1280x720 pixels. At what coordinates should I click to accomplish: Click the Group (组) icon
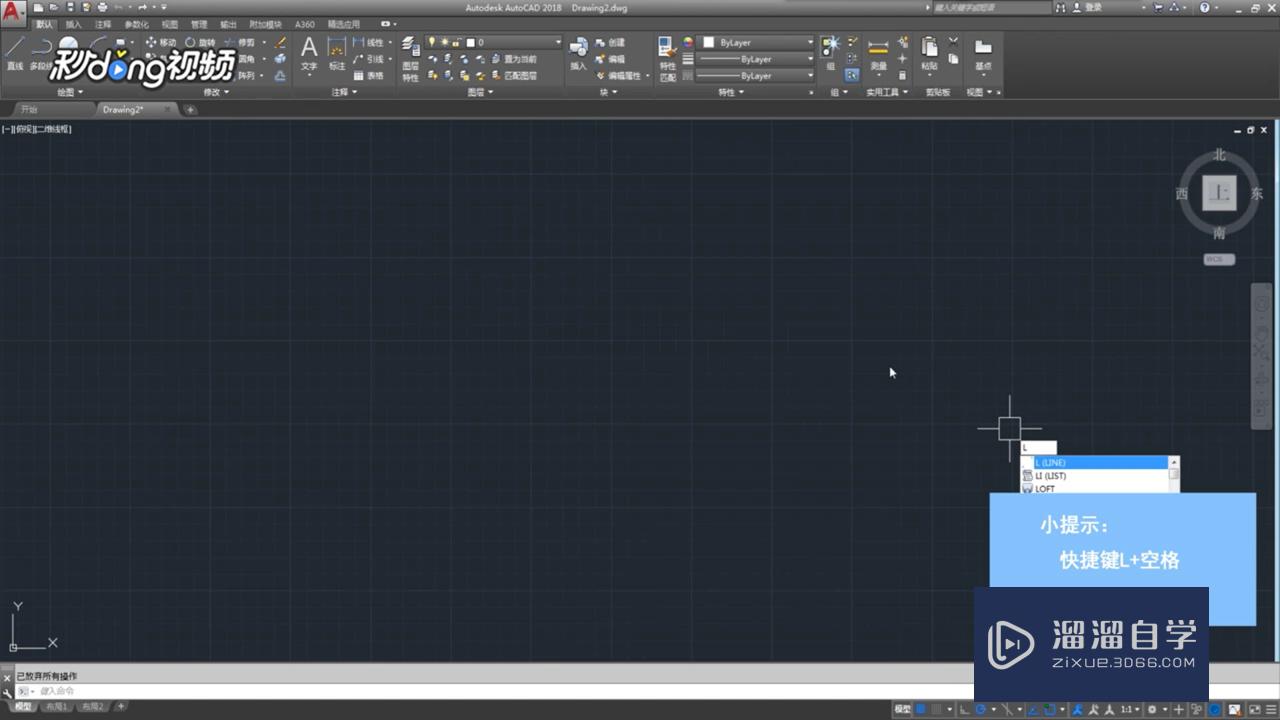coord(830,55)
